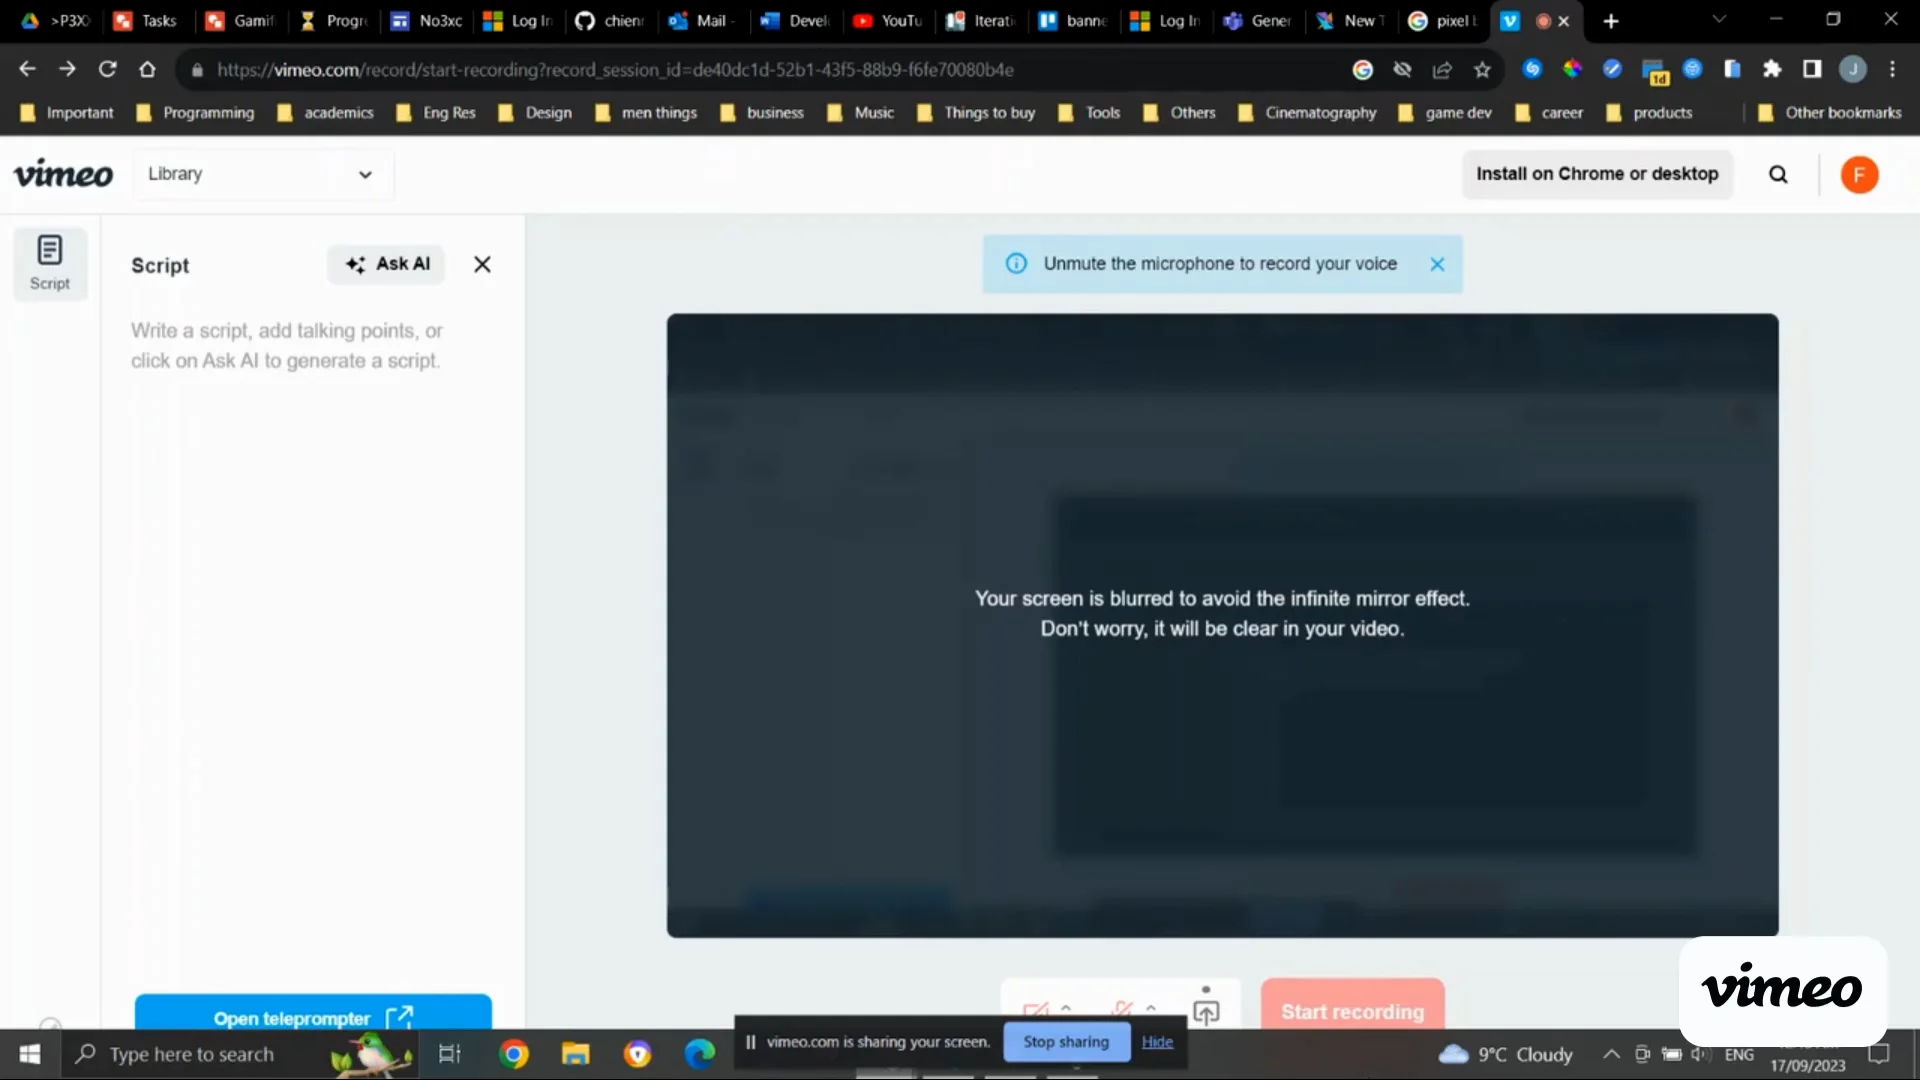The image size is (1920, 1080).
Task: Click the screen share icon in recorder controls
Action: coord(1206,1010)
